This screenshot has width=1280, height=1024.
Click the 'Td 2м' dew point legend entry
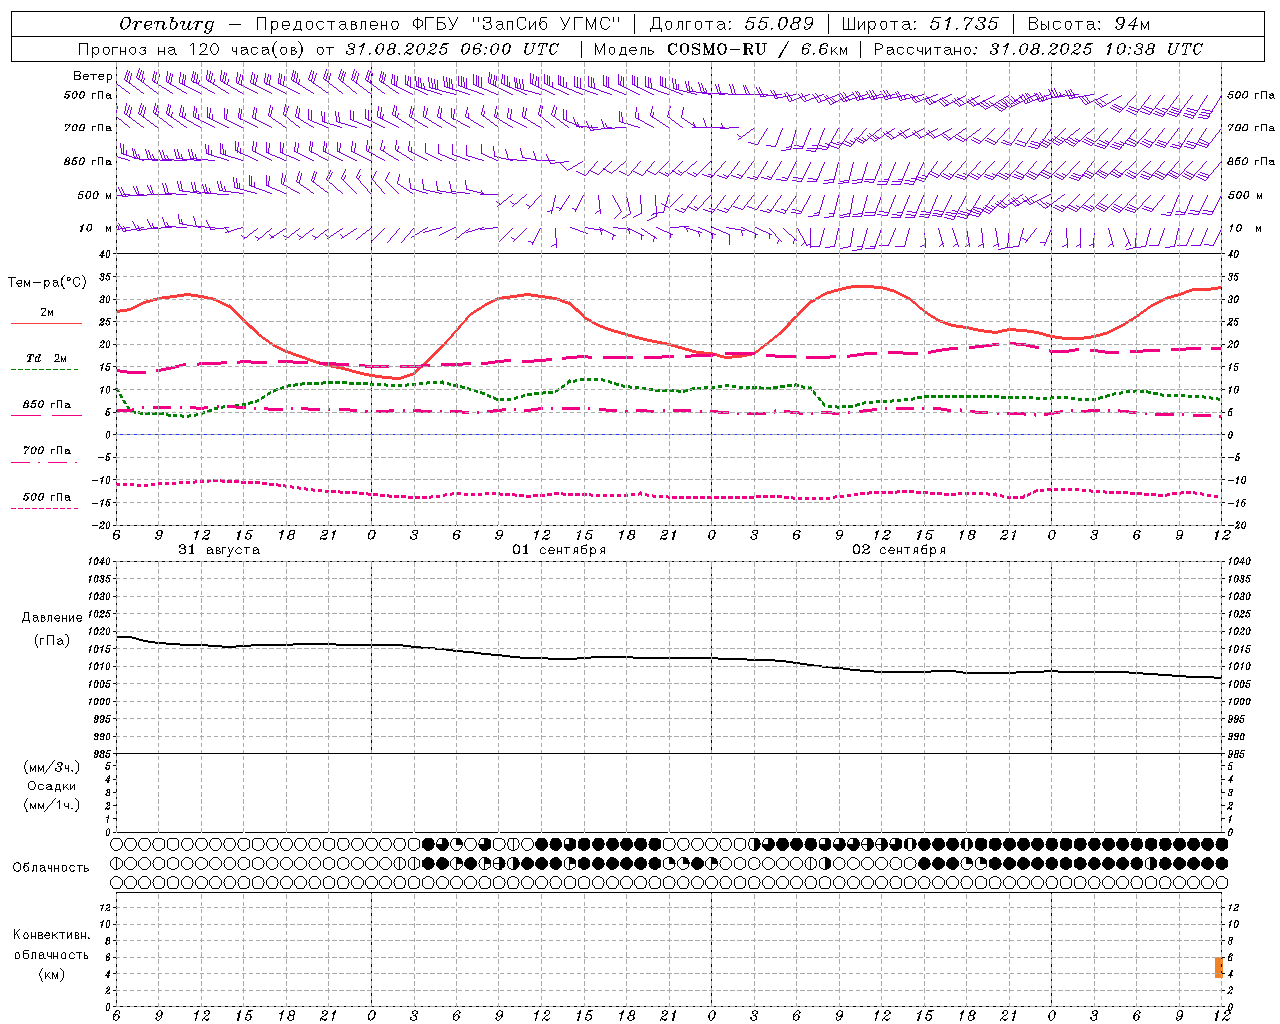47,358
